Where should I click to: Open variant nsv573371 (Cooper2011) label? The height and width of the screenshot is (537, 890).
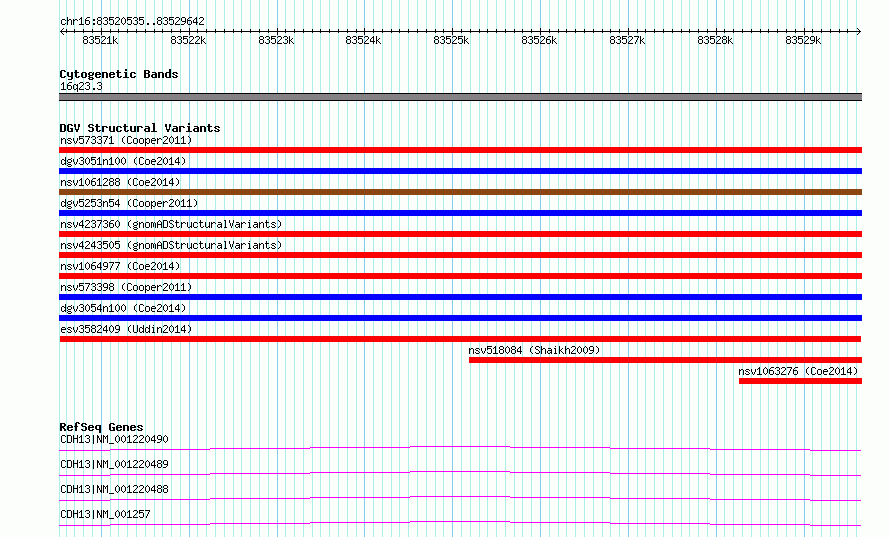click(126, 140)
